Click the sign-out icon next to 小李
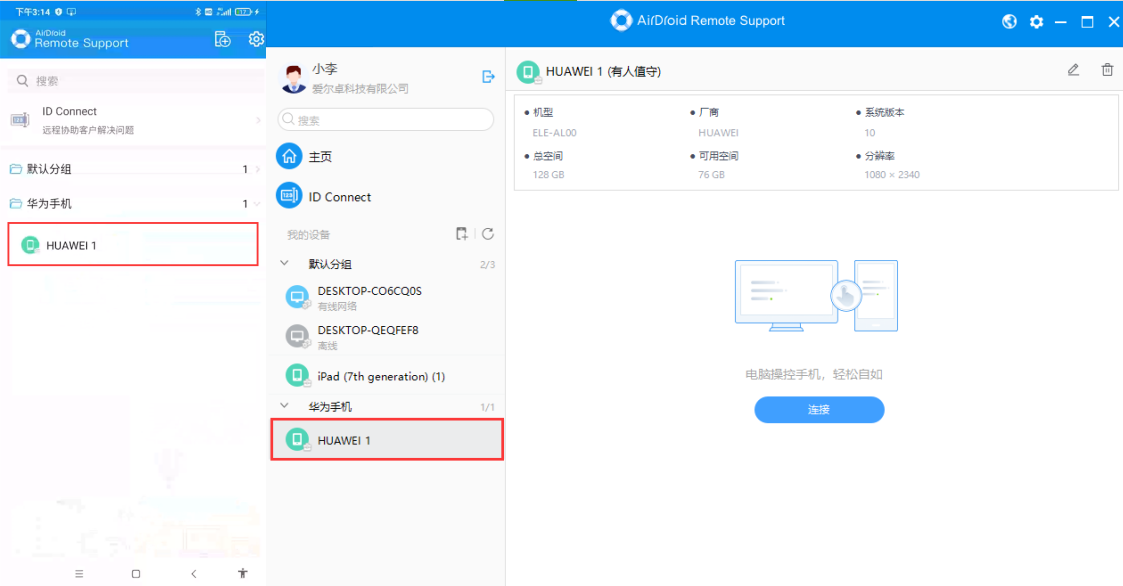 point(488,77)
